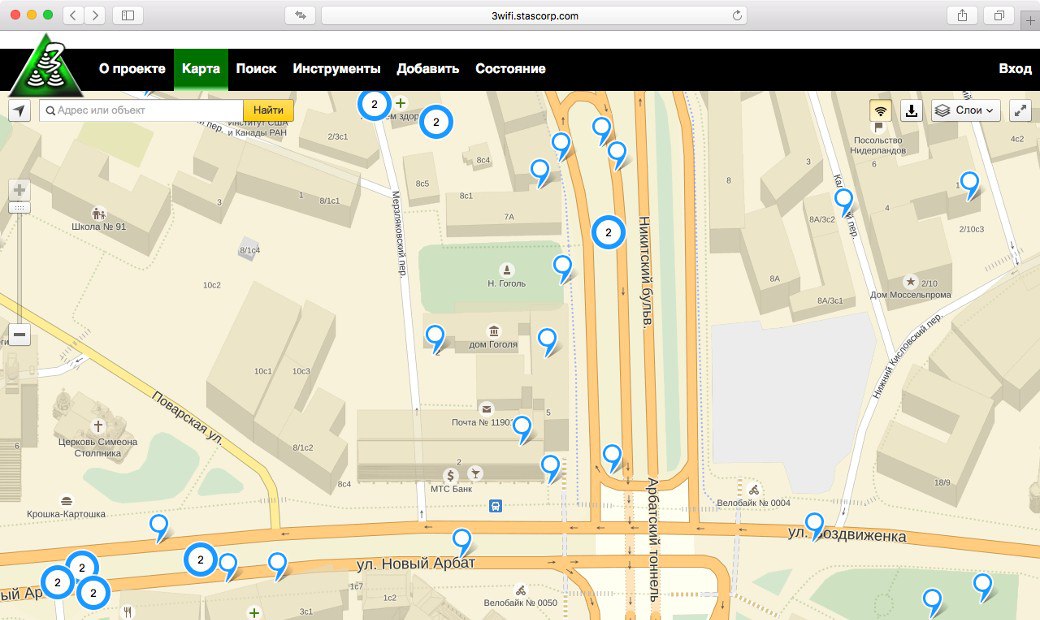Screen dimensions: 1040x620
Task: Open the Safari share menu
Action: (962, 15)
